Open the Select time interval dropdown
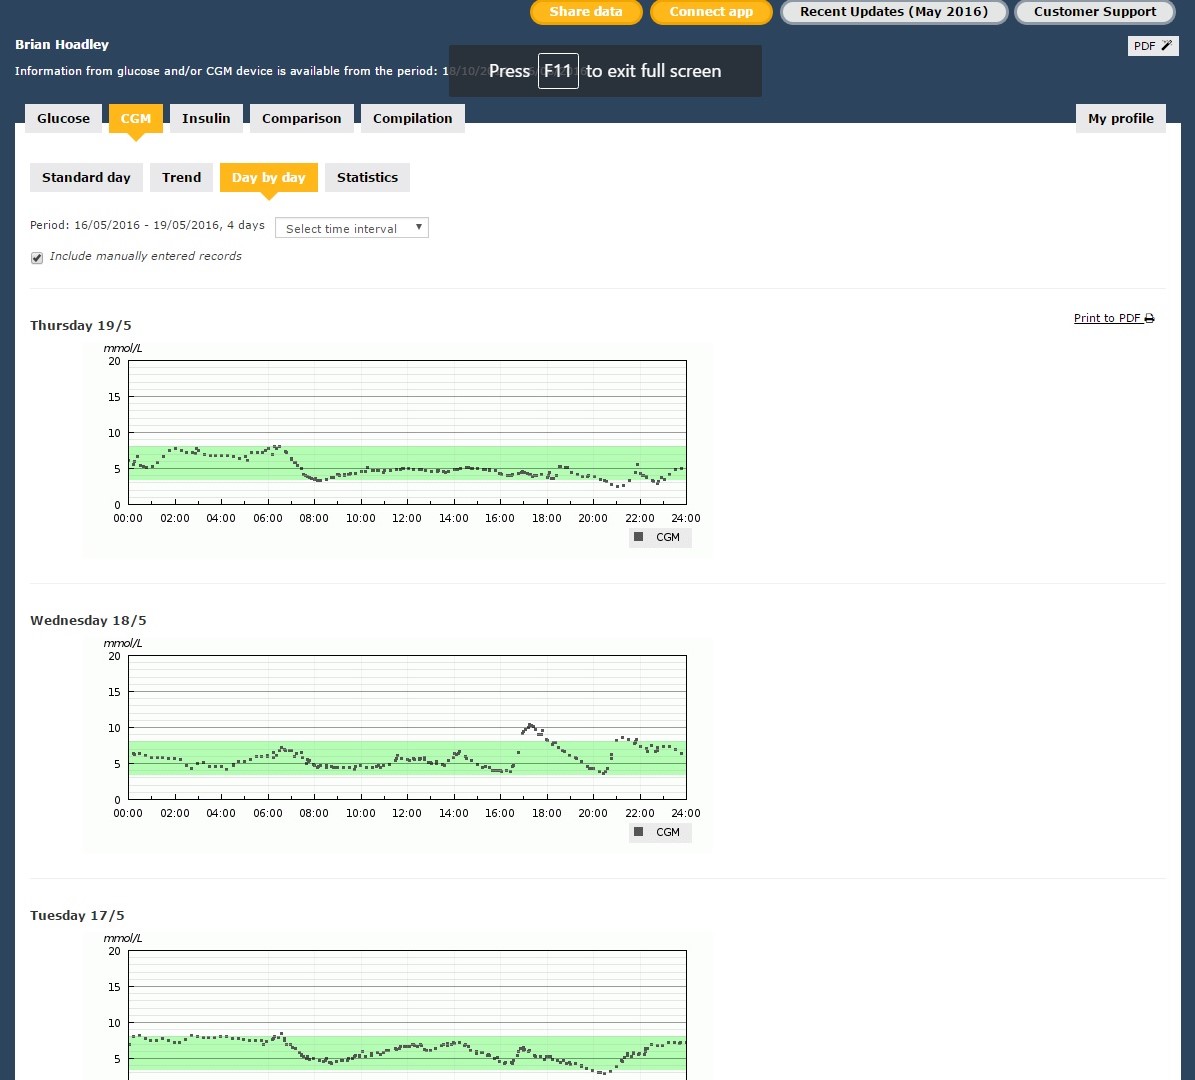This screenshot has height=1080, width=1195. [351, 228]
